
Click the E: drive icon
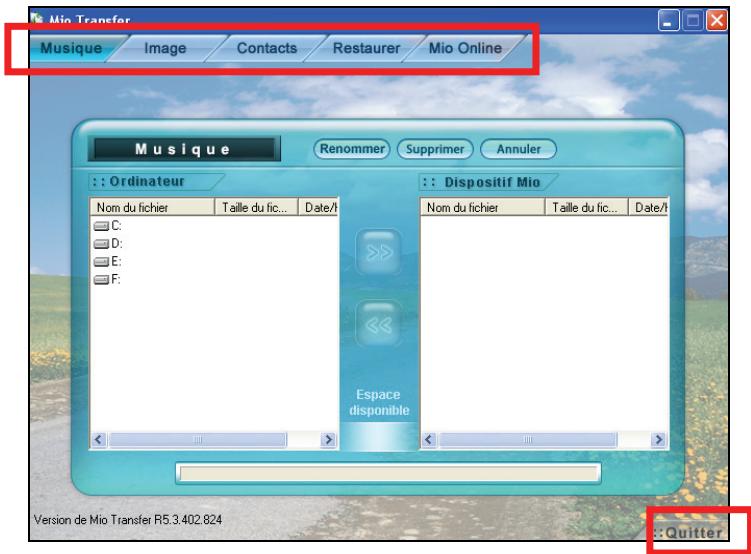[101, 262]
